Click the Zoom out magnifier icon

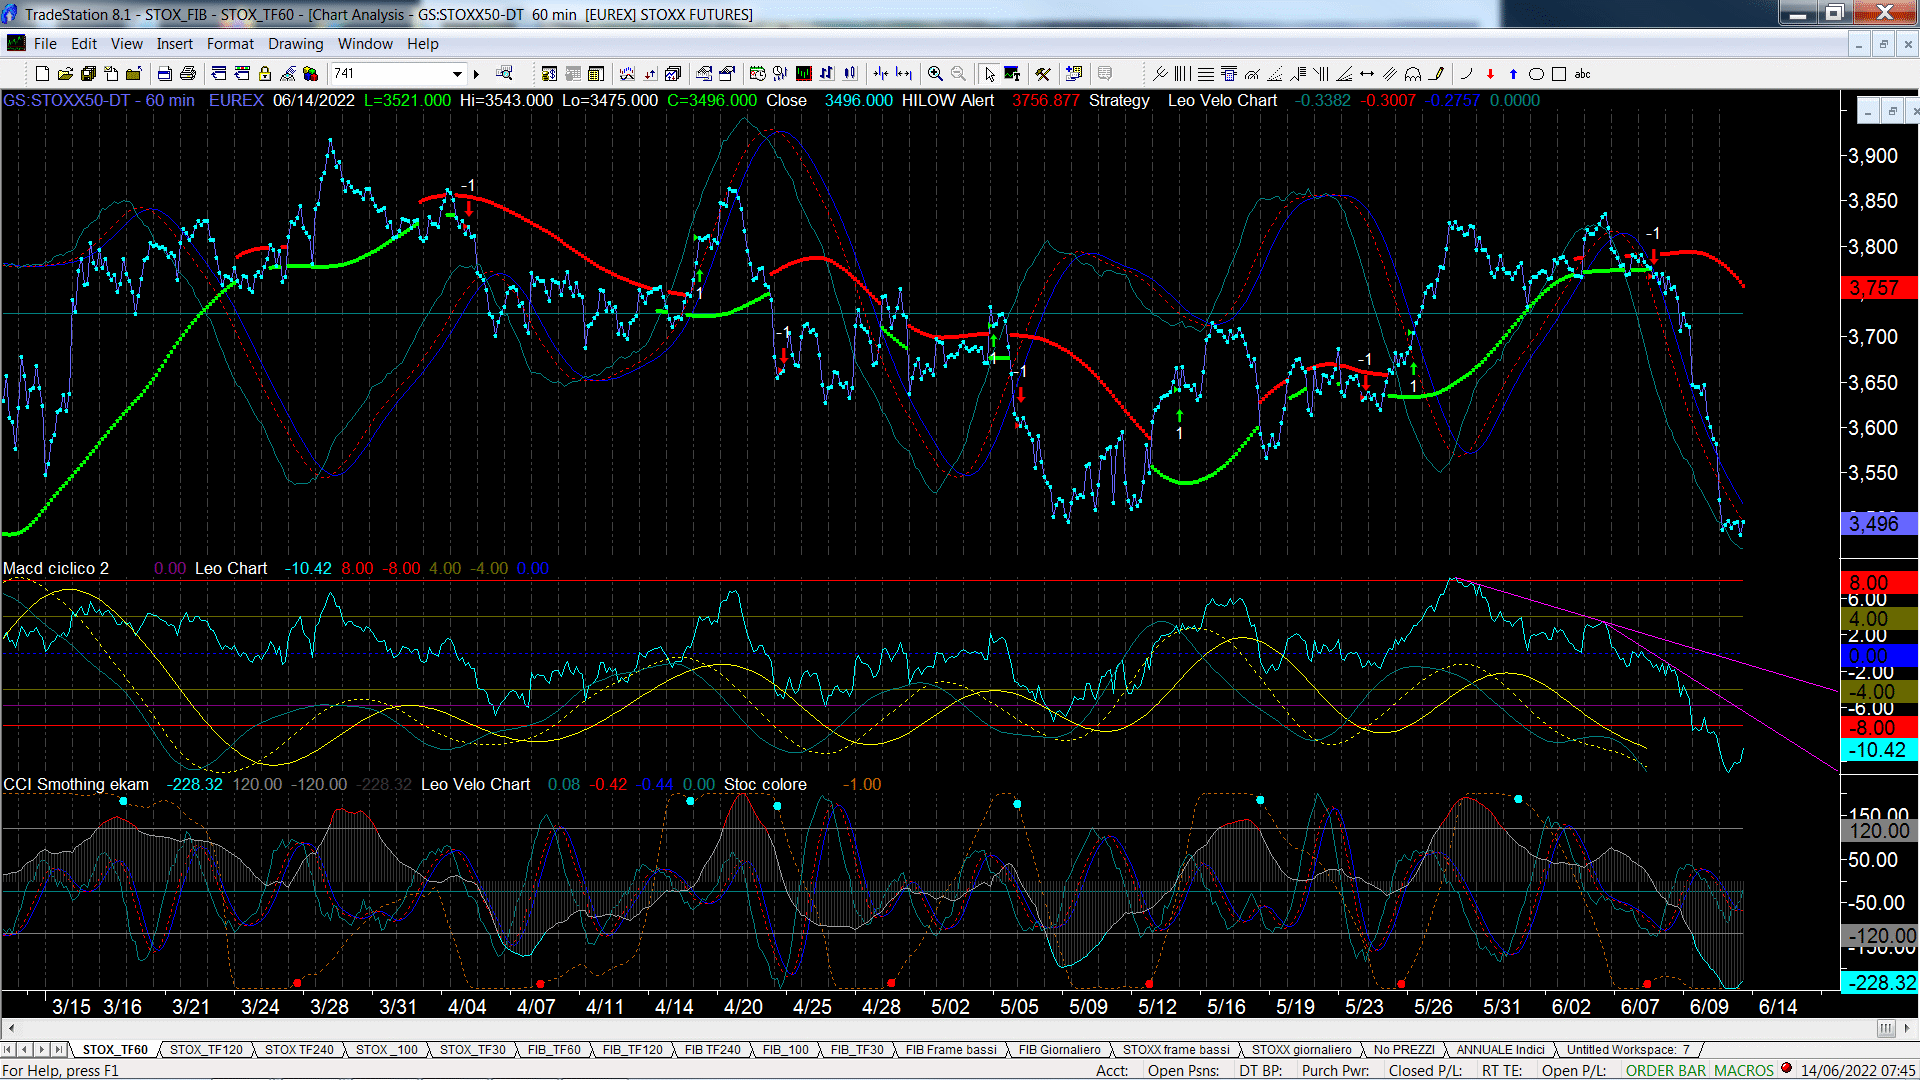(x=958, y=73)
